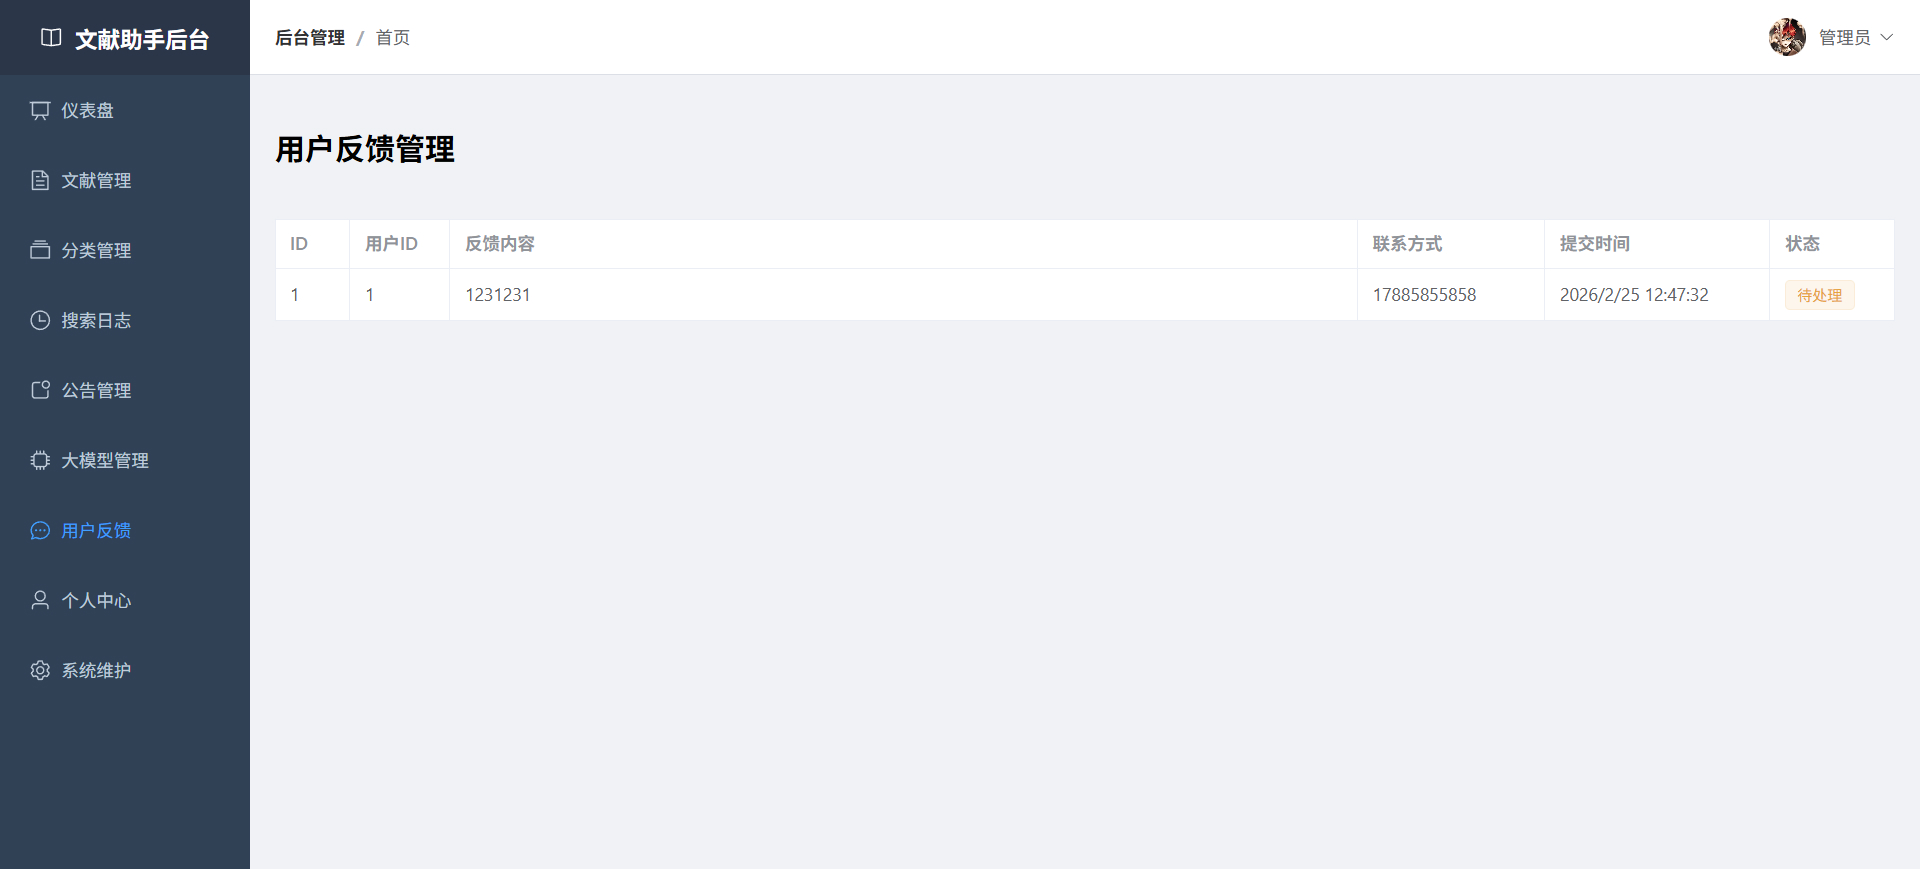Click the admin avatar thumbnail
This screenshot has width=1920, height=869.
(x=1787, y=37)
